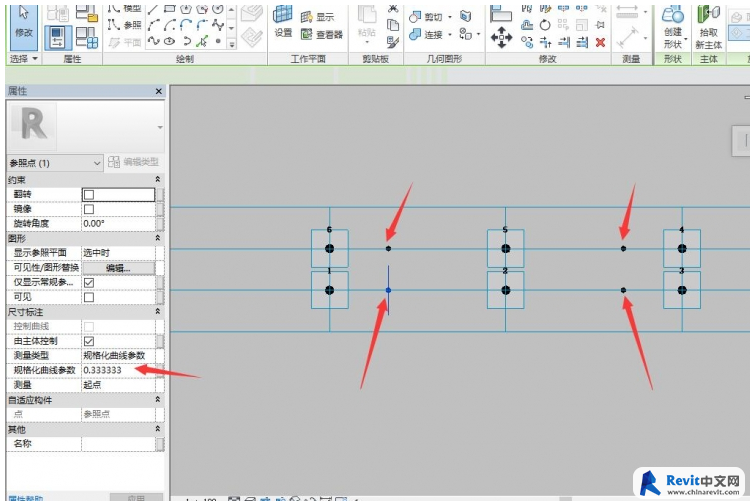This screenshot has height=504, width=750.
Task: Select the Move tool
Action: pyautogui.click(x=501, y=37)
